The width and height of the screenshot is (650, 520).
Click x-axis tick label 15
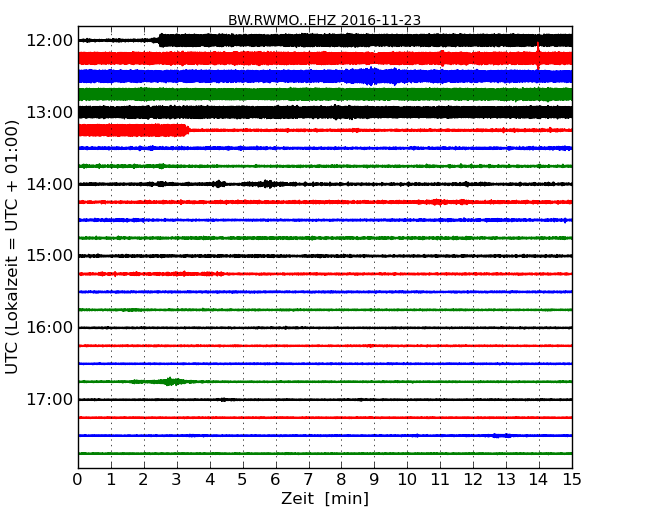pos(572,479)
